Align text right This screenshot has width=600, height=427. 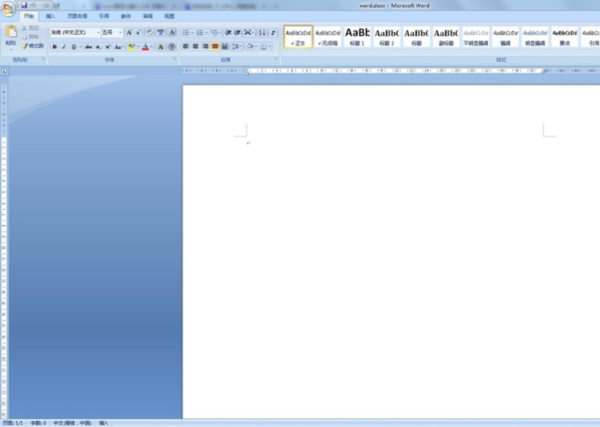[x=205, y=46]
